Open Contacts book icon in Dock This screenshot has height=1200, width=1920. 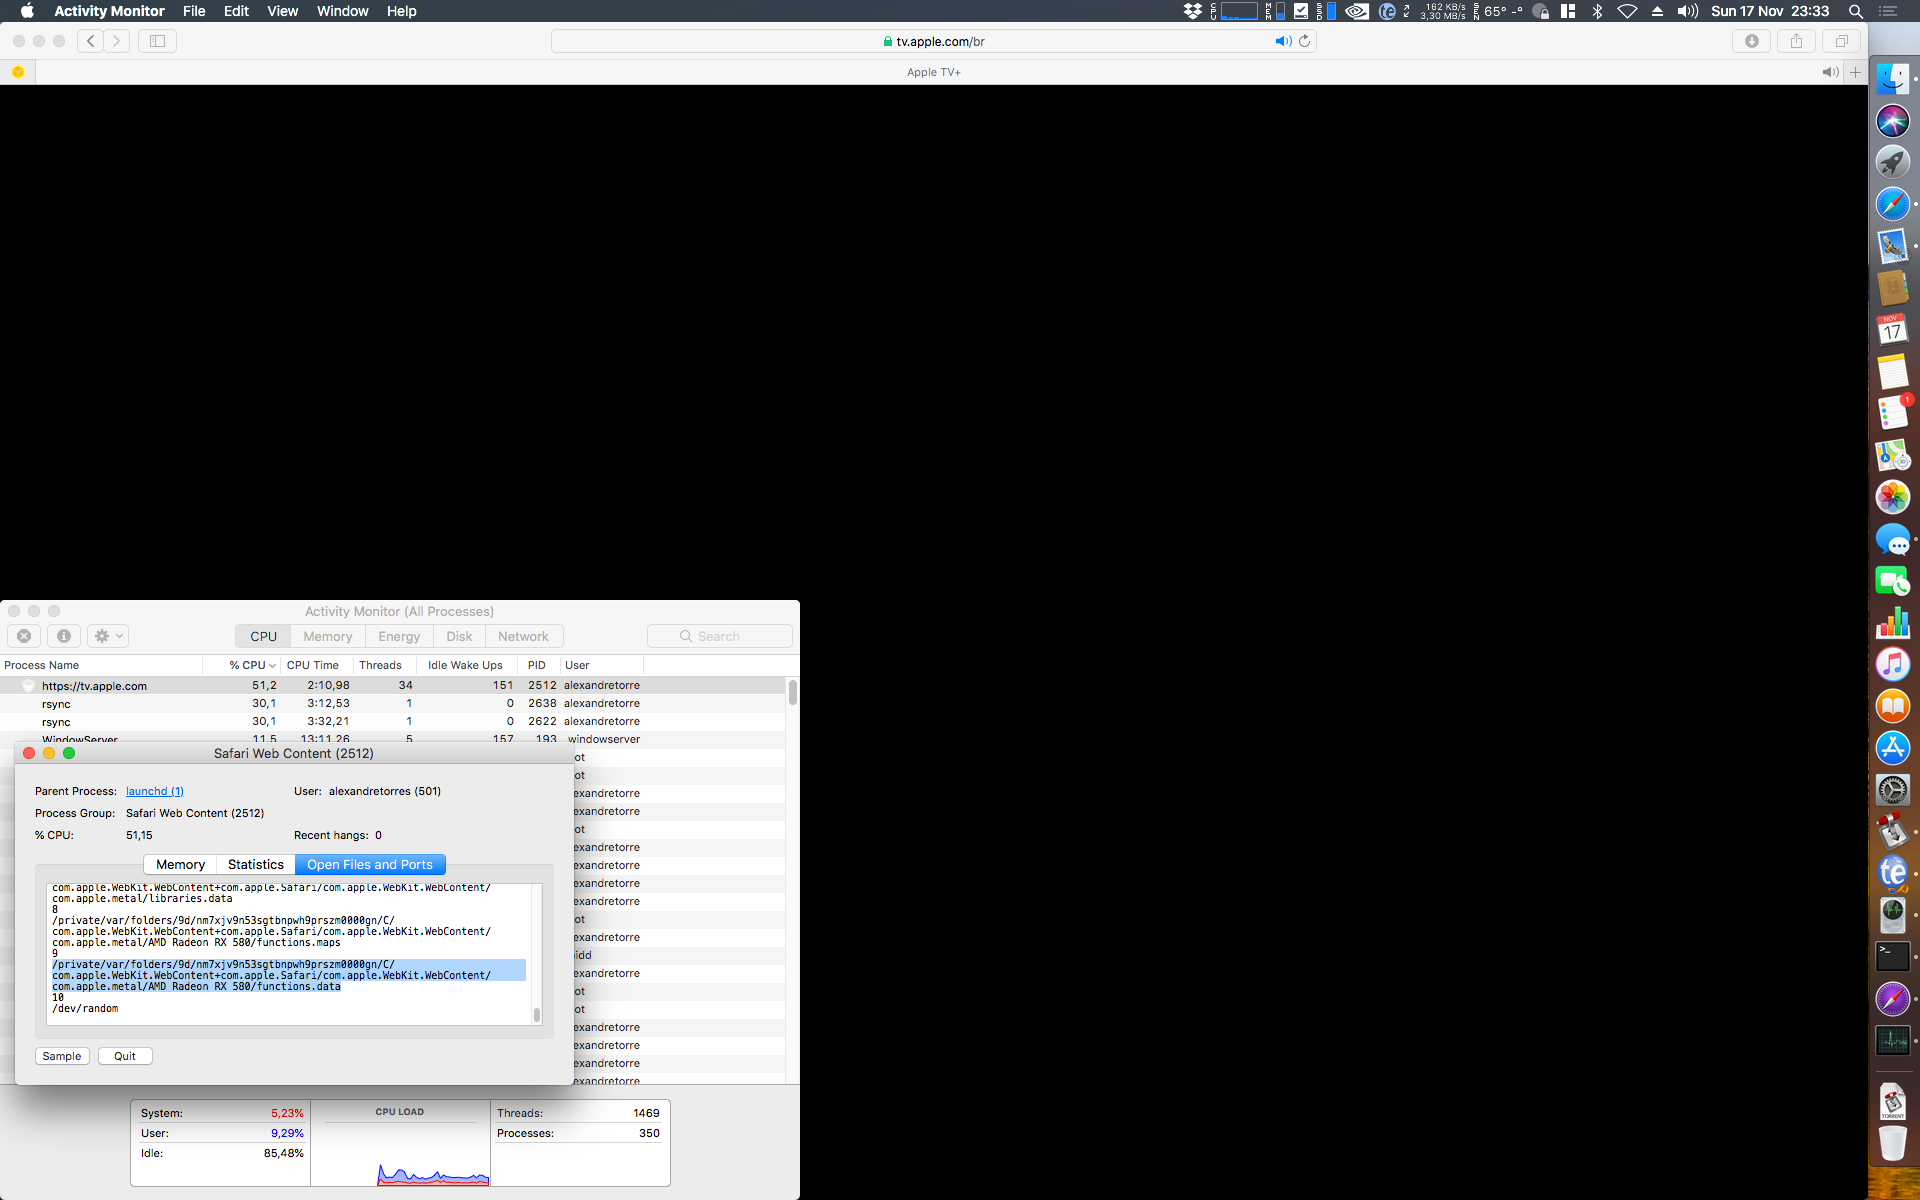(x=1892, y=288)
